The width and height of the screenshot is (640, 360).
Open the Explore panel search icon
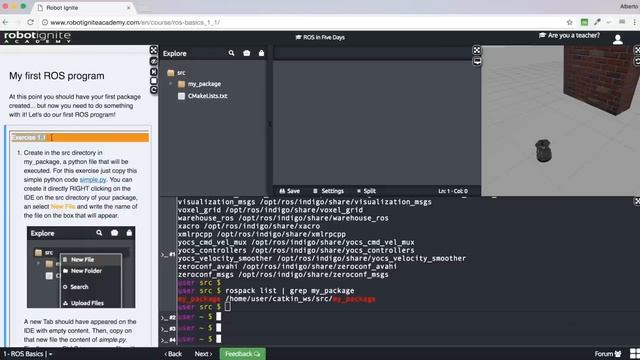231,53
